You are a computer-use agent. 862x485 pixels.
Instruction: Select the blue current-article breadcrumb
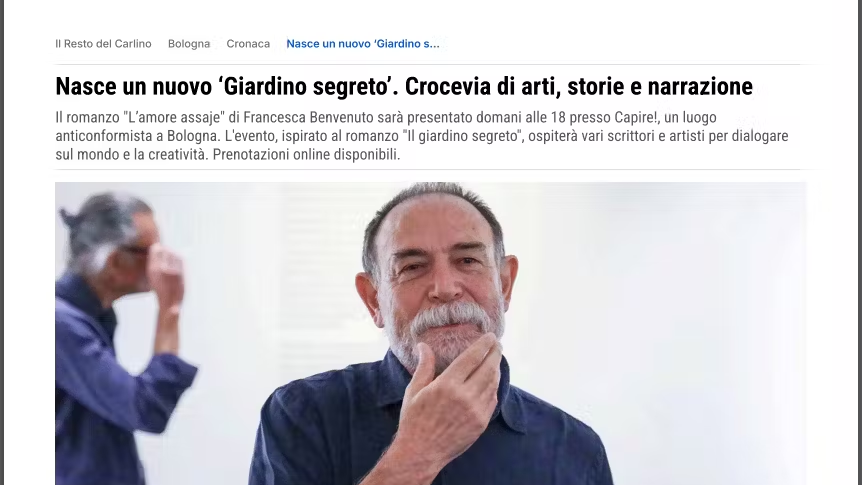point(363,43)
